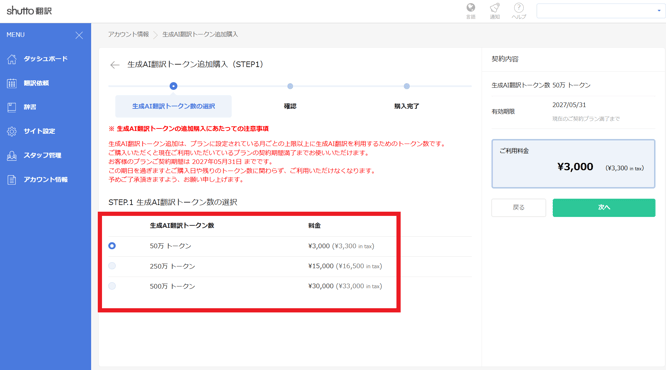Screen dimensions: 666x370
Task: Follow アカウント情報 breadcrumb link
Action: pos(128,34)
